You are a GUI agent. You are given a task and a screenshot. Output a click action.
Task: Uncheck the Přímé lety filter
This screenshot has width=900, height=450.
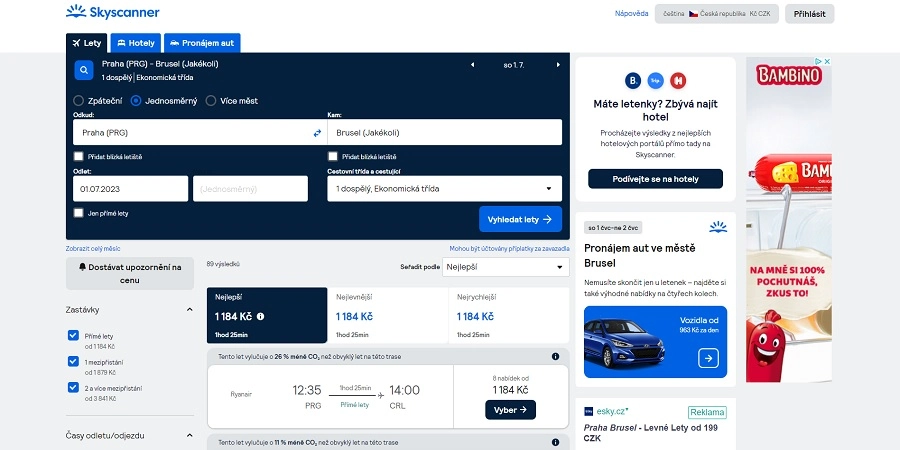73,335
